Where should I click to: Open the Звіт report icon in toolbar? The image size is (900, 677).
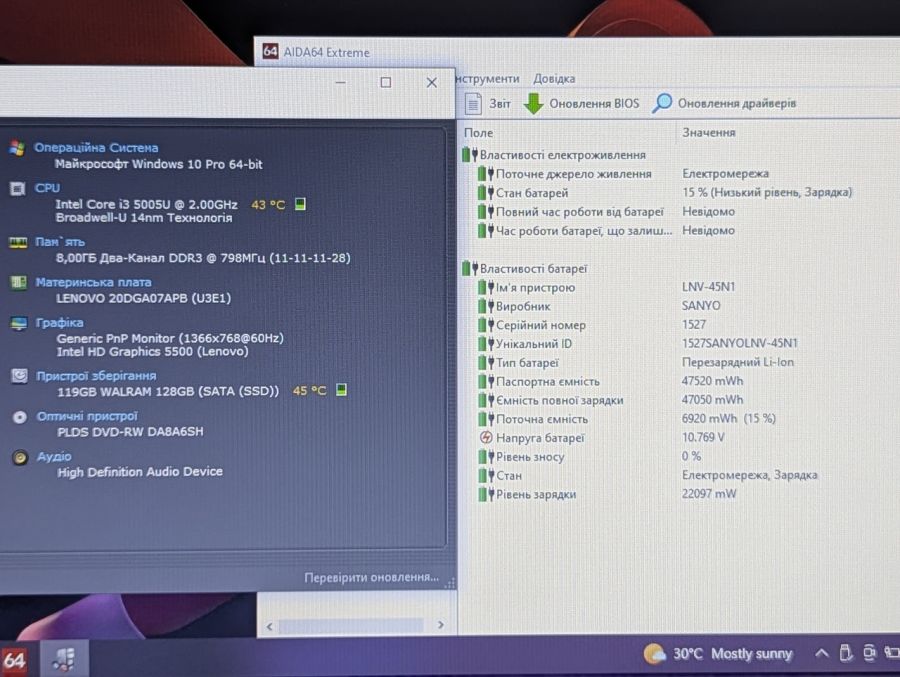tap(473, 104)
